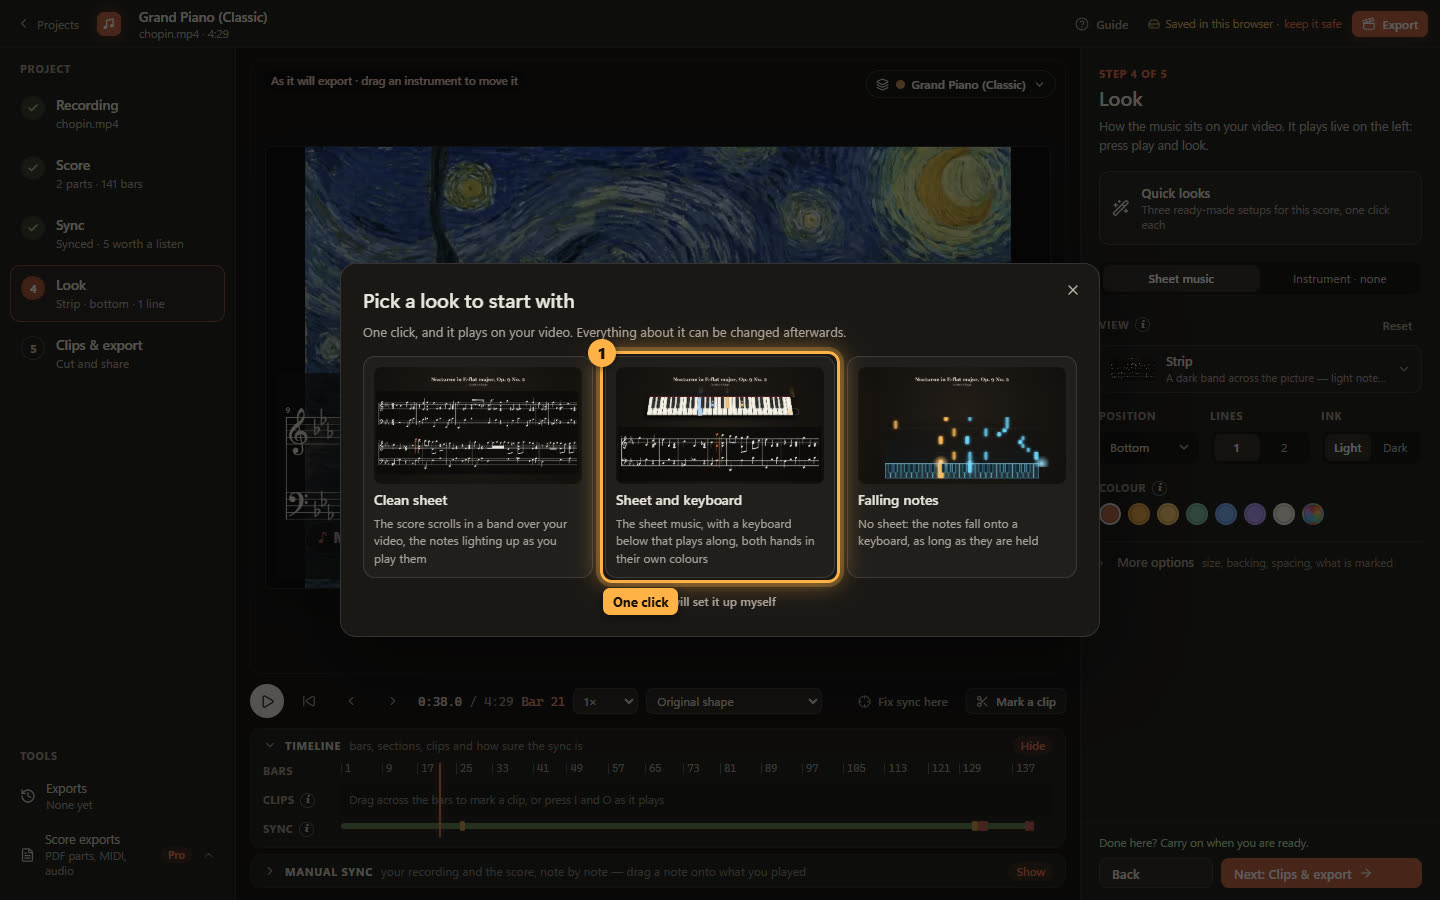Close the 'Pick a look' dialog
The image size is (1440, 900).
pyautogui.click(x=1072, y=290)
